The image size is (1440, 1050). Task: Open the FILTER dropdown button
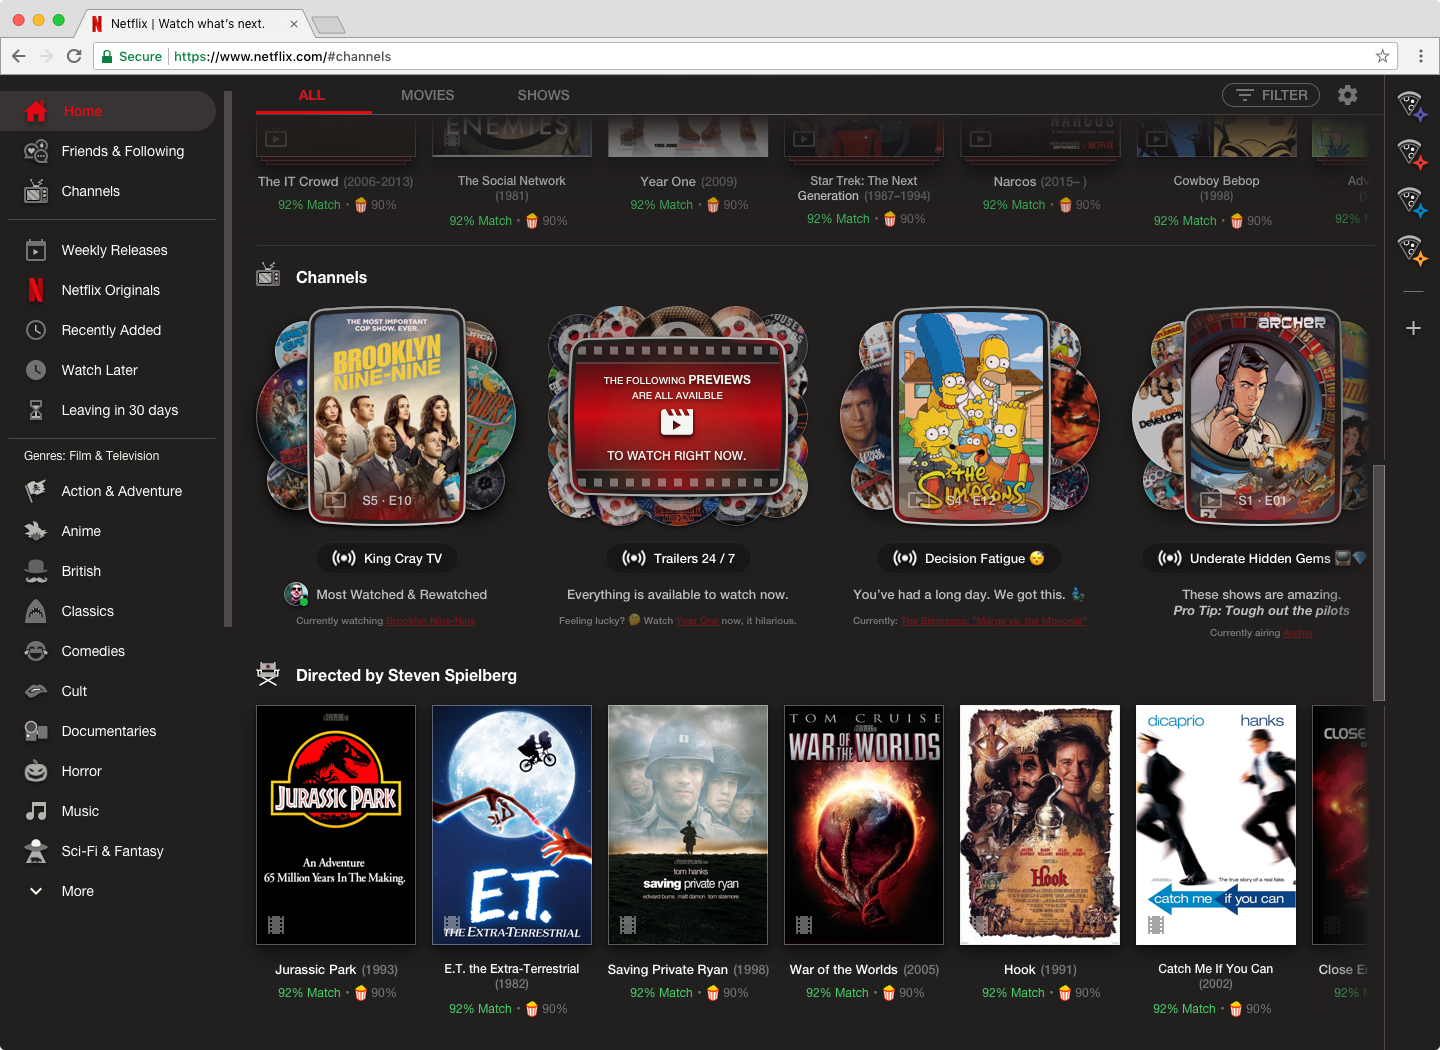[1271, 95]
